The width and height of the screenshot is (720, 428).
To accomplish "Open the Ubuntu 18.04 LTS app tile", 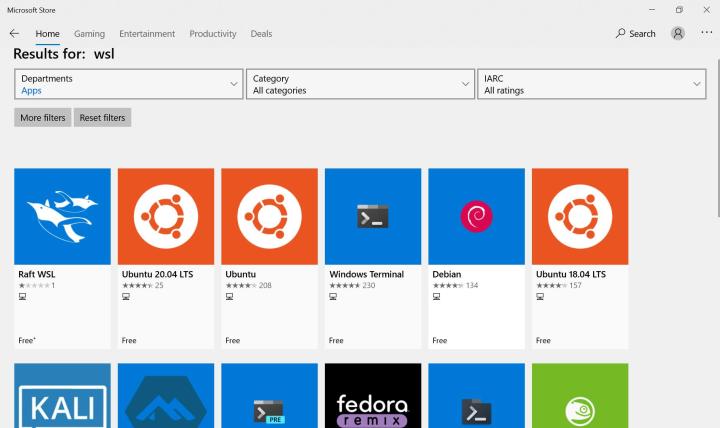I will coord(580,259).
